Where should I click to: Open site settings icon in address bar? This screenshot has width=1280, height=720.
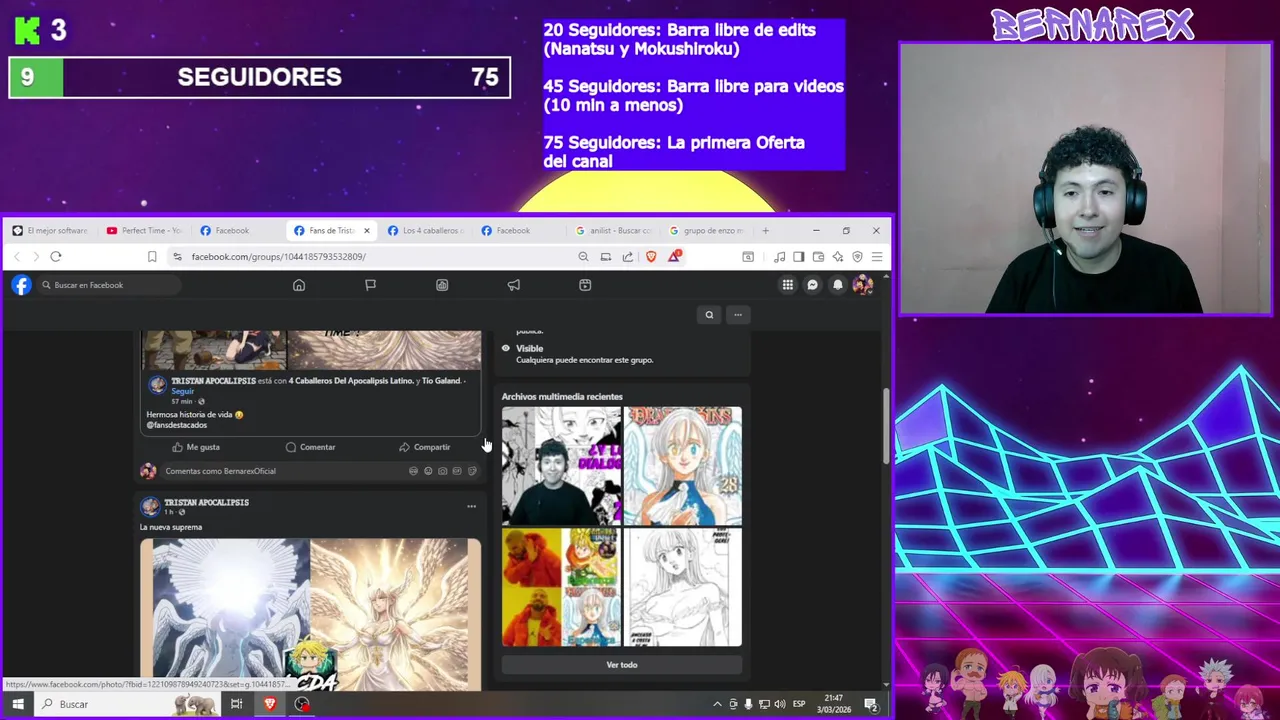177,257
